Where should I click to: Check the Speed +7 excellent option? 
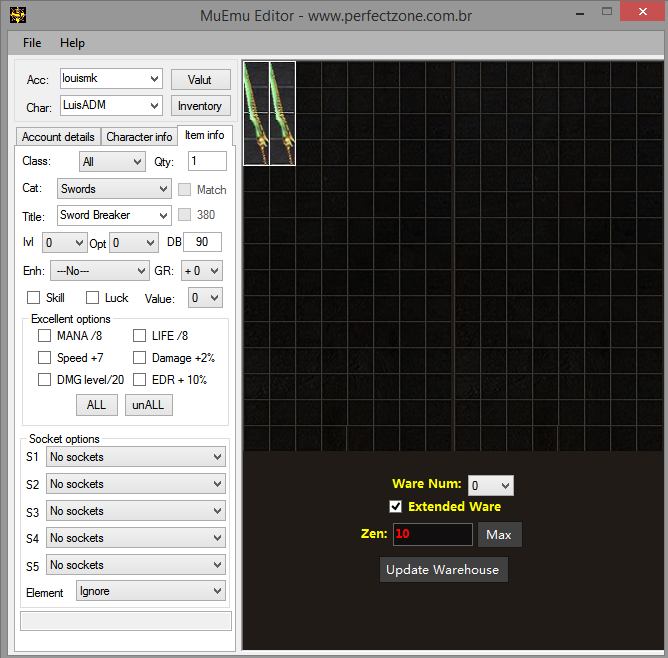coord(44,357)
